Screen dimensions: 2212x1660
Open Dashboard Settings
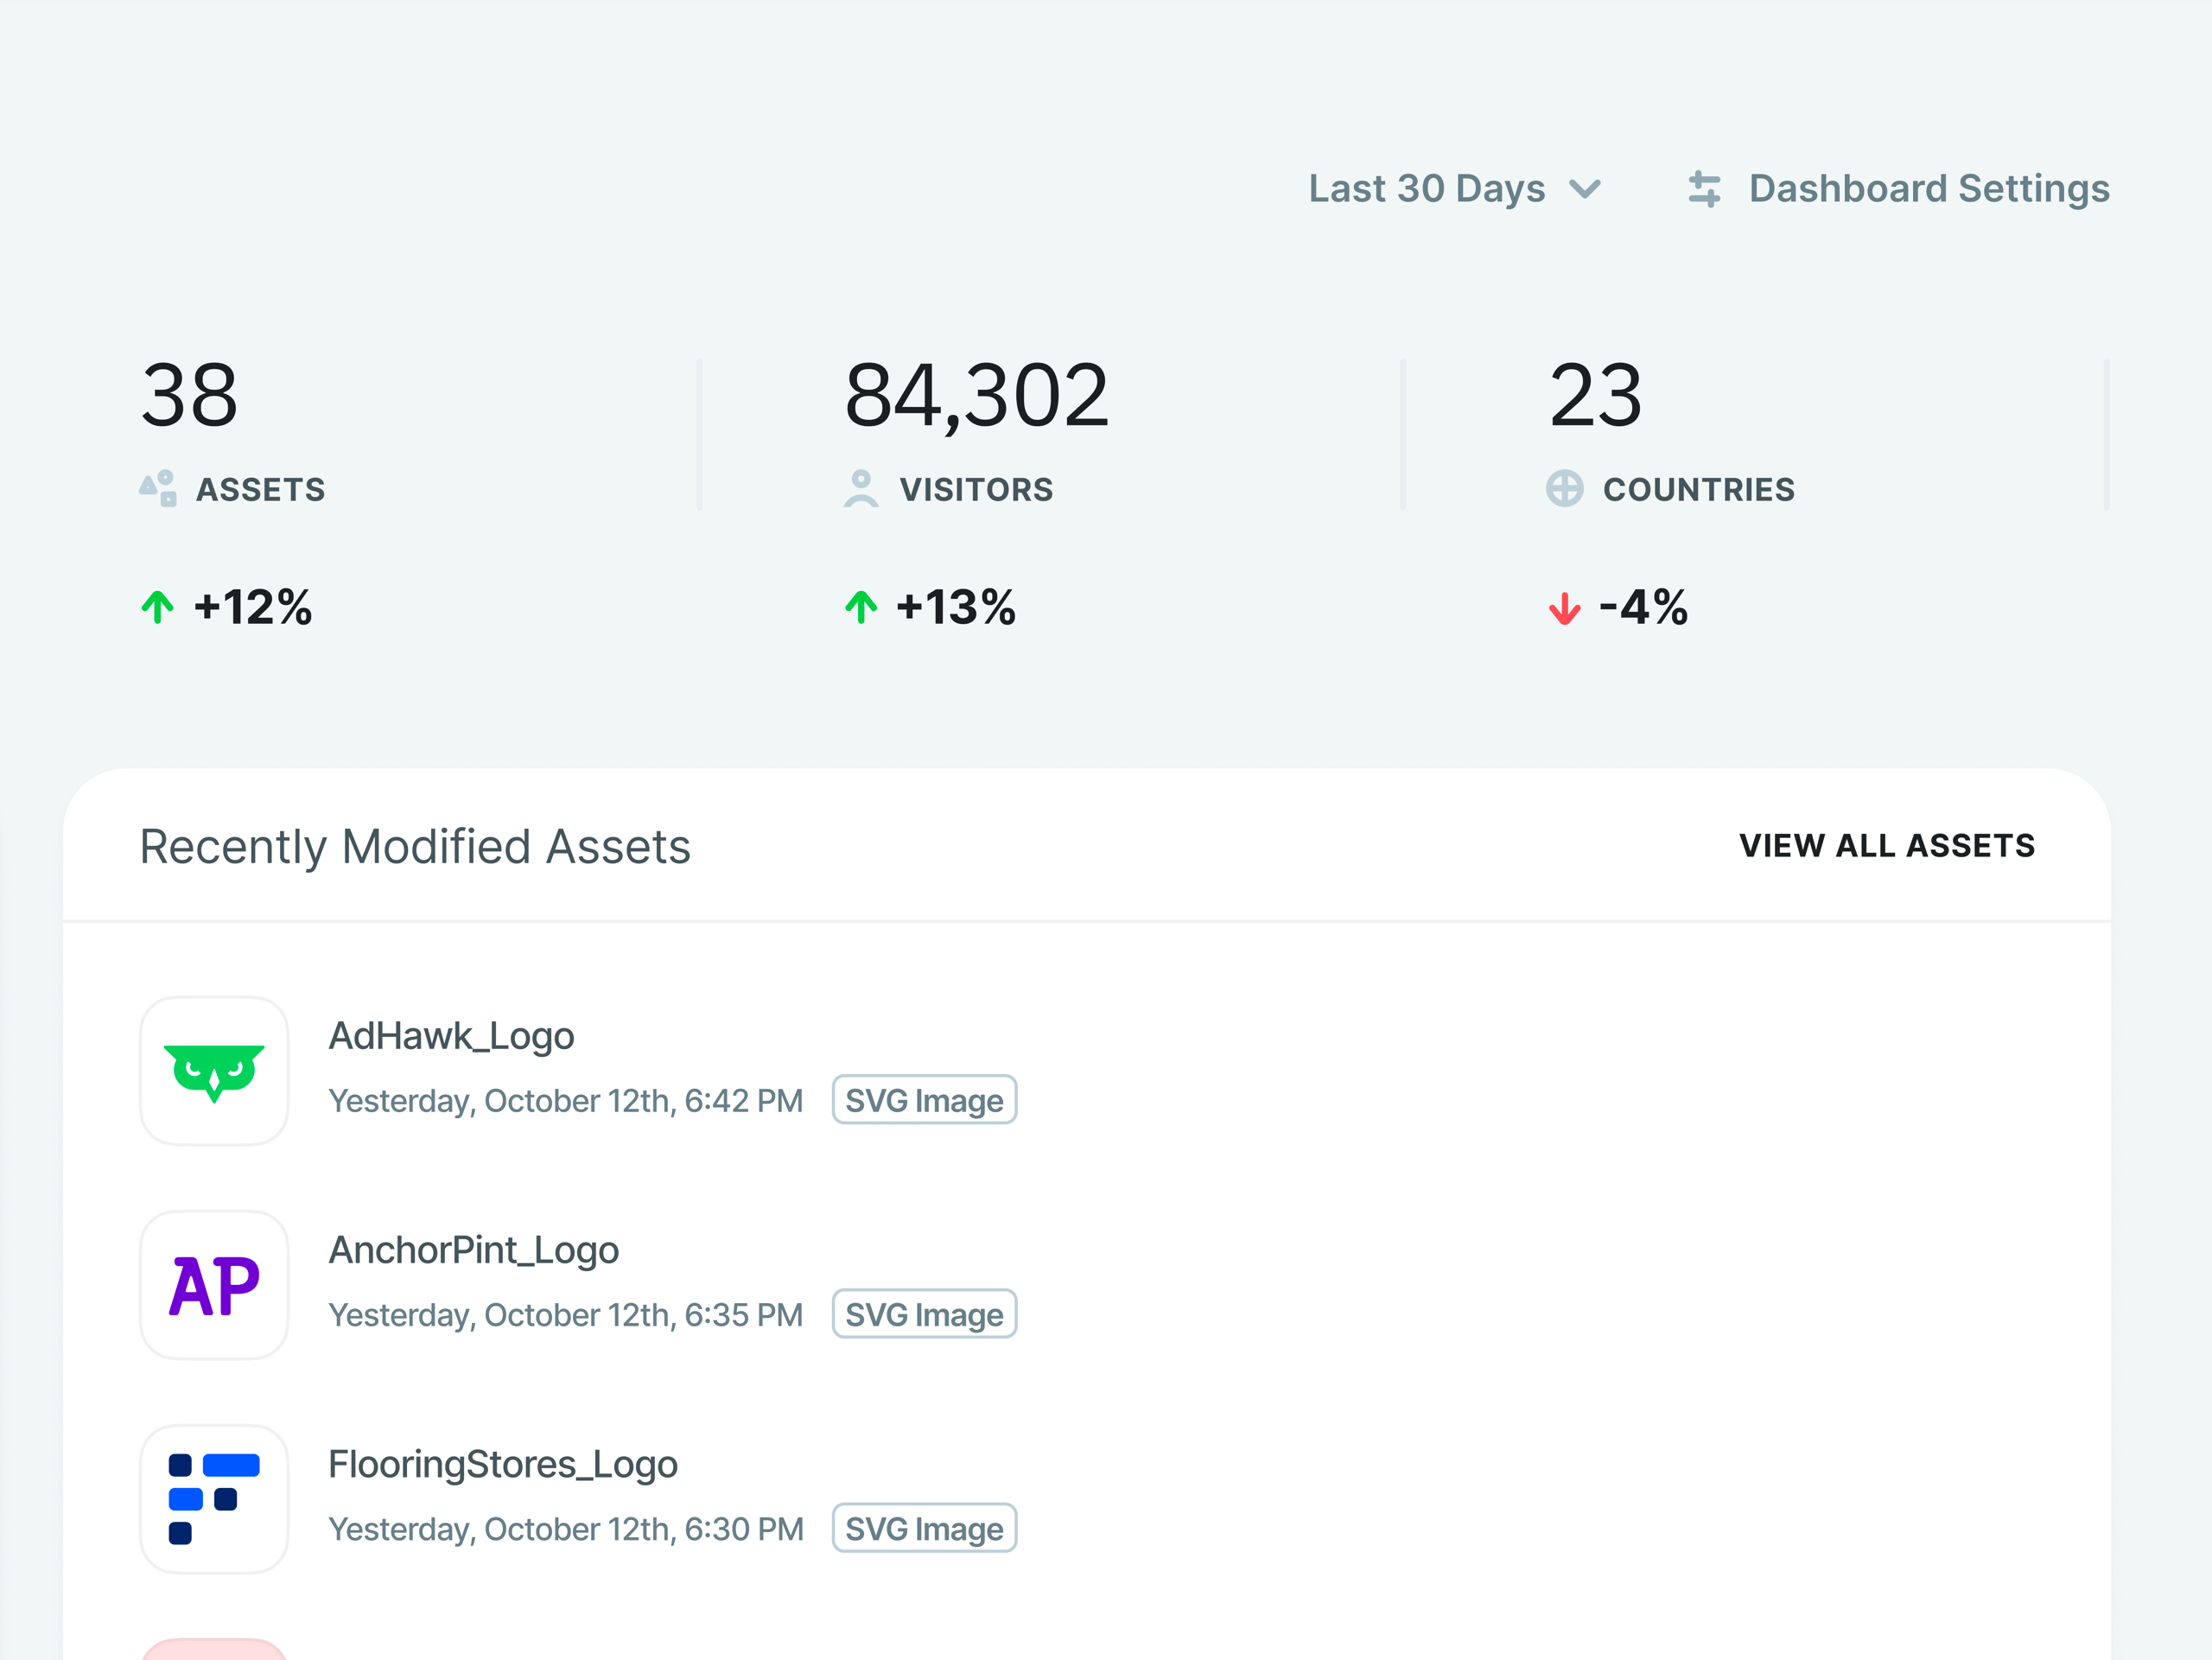tap(1898, 188)
